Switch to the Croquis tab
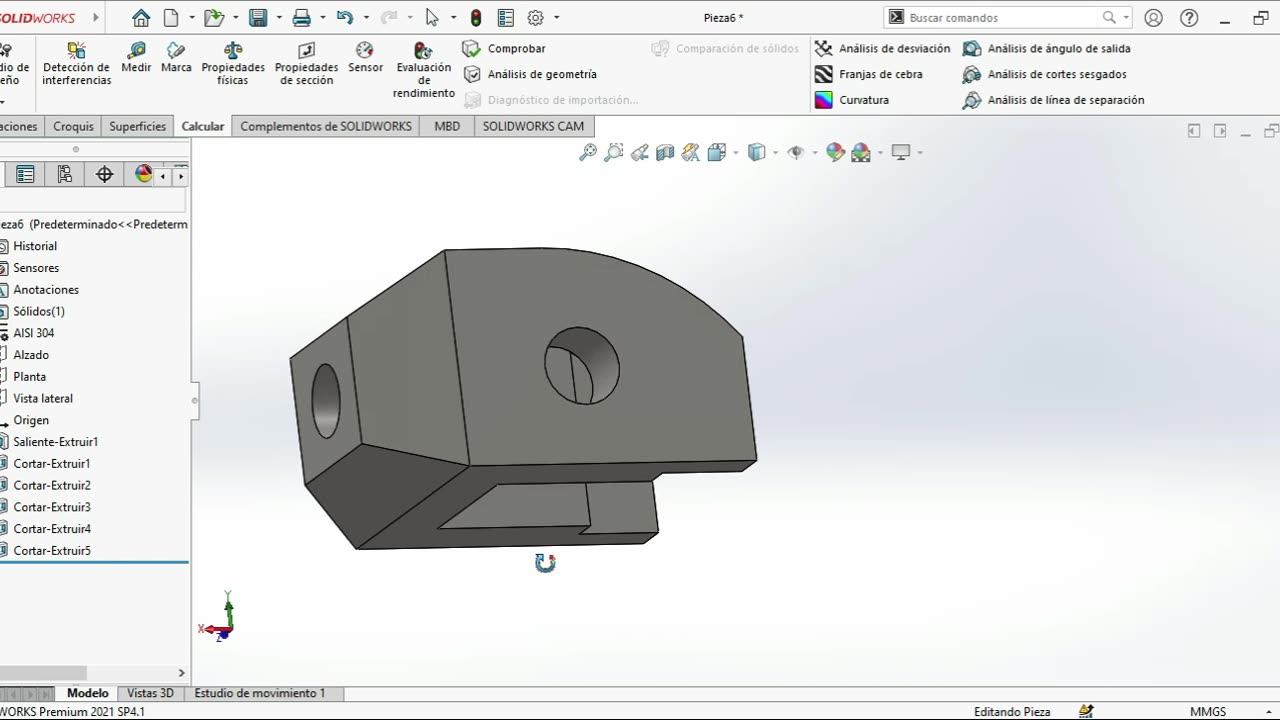Viewport: 1280px width, 720px height. click(x=73, y=126)
